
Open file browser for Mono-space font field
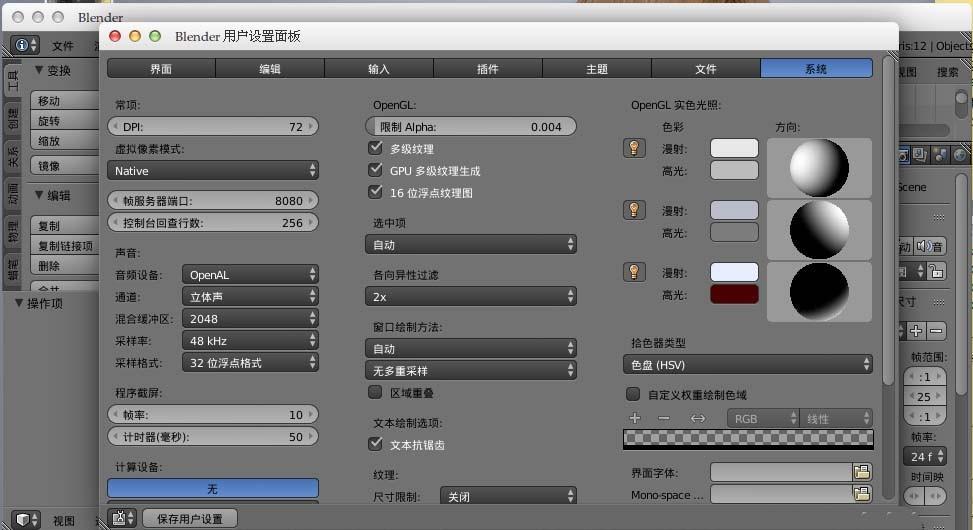point(861,494)
